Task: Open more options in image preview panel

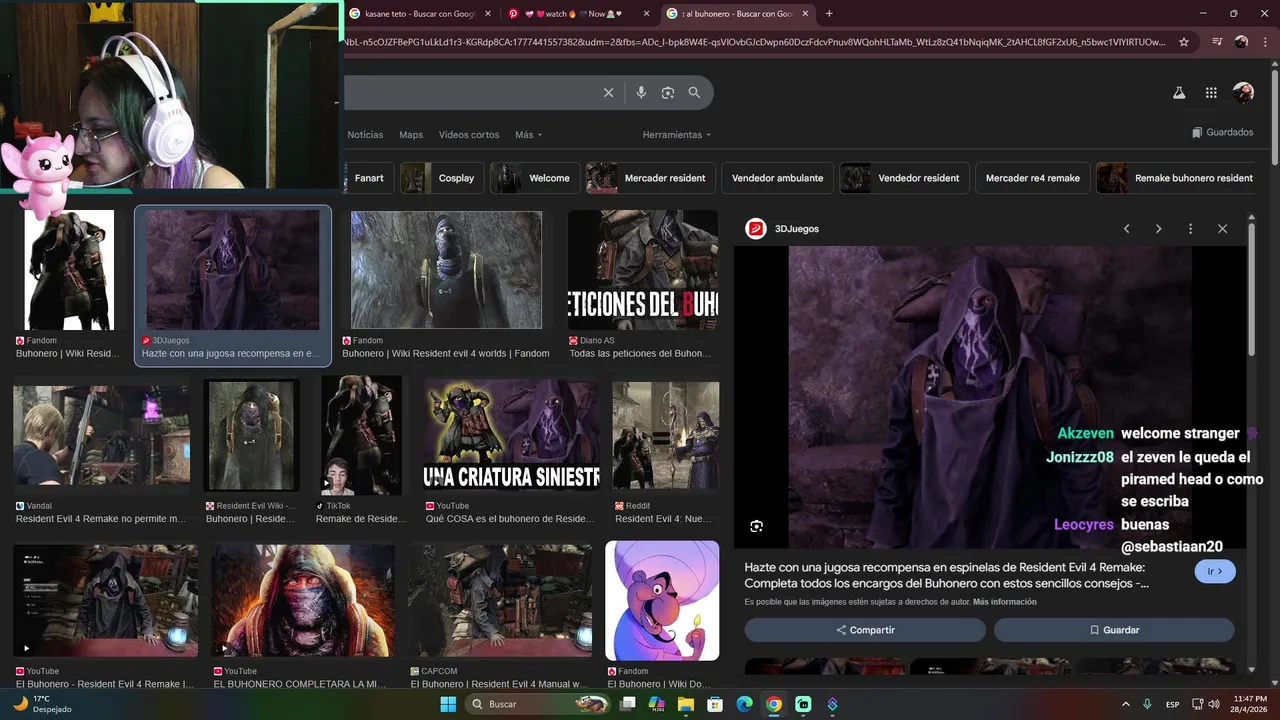Action: (1190, 229)
